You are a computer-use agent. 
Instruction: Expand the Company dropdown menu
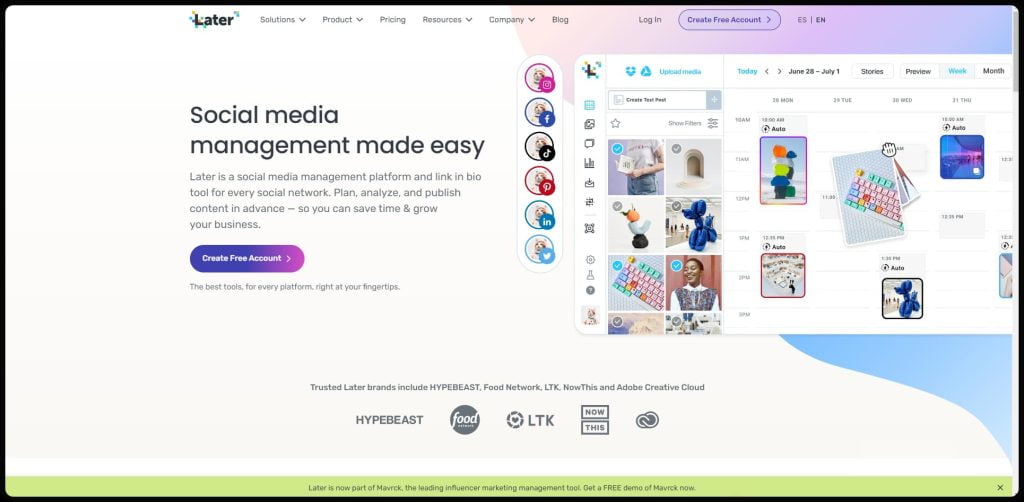point(512,20)
